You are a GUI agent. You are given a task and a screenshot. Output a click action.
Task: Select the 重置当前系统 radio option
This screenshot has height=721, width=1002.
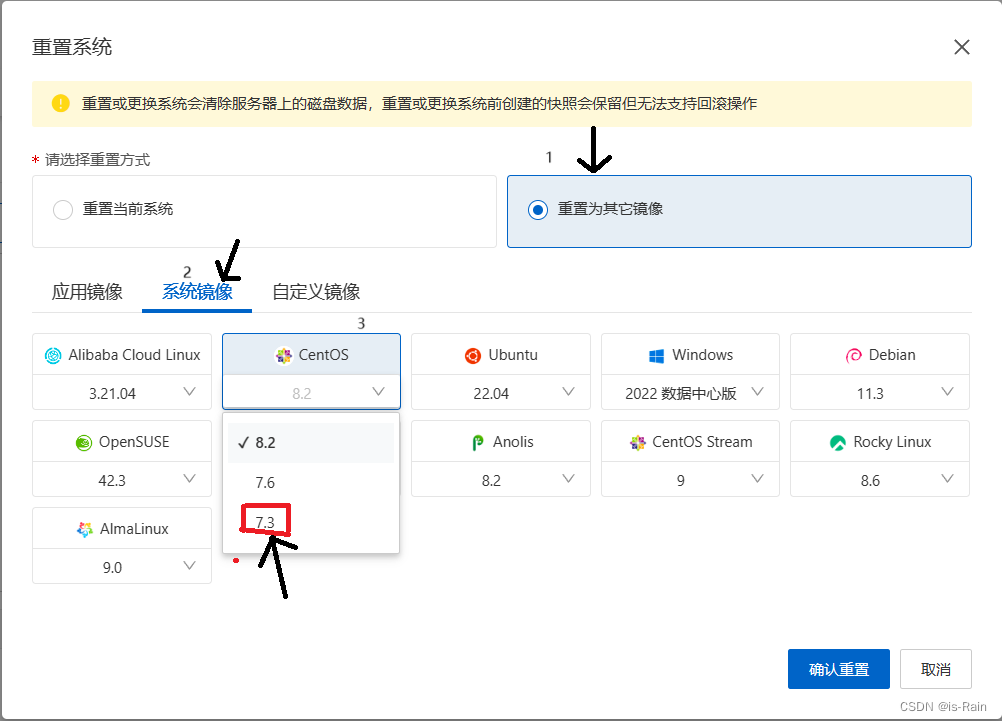[x=63, y=210]
